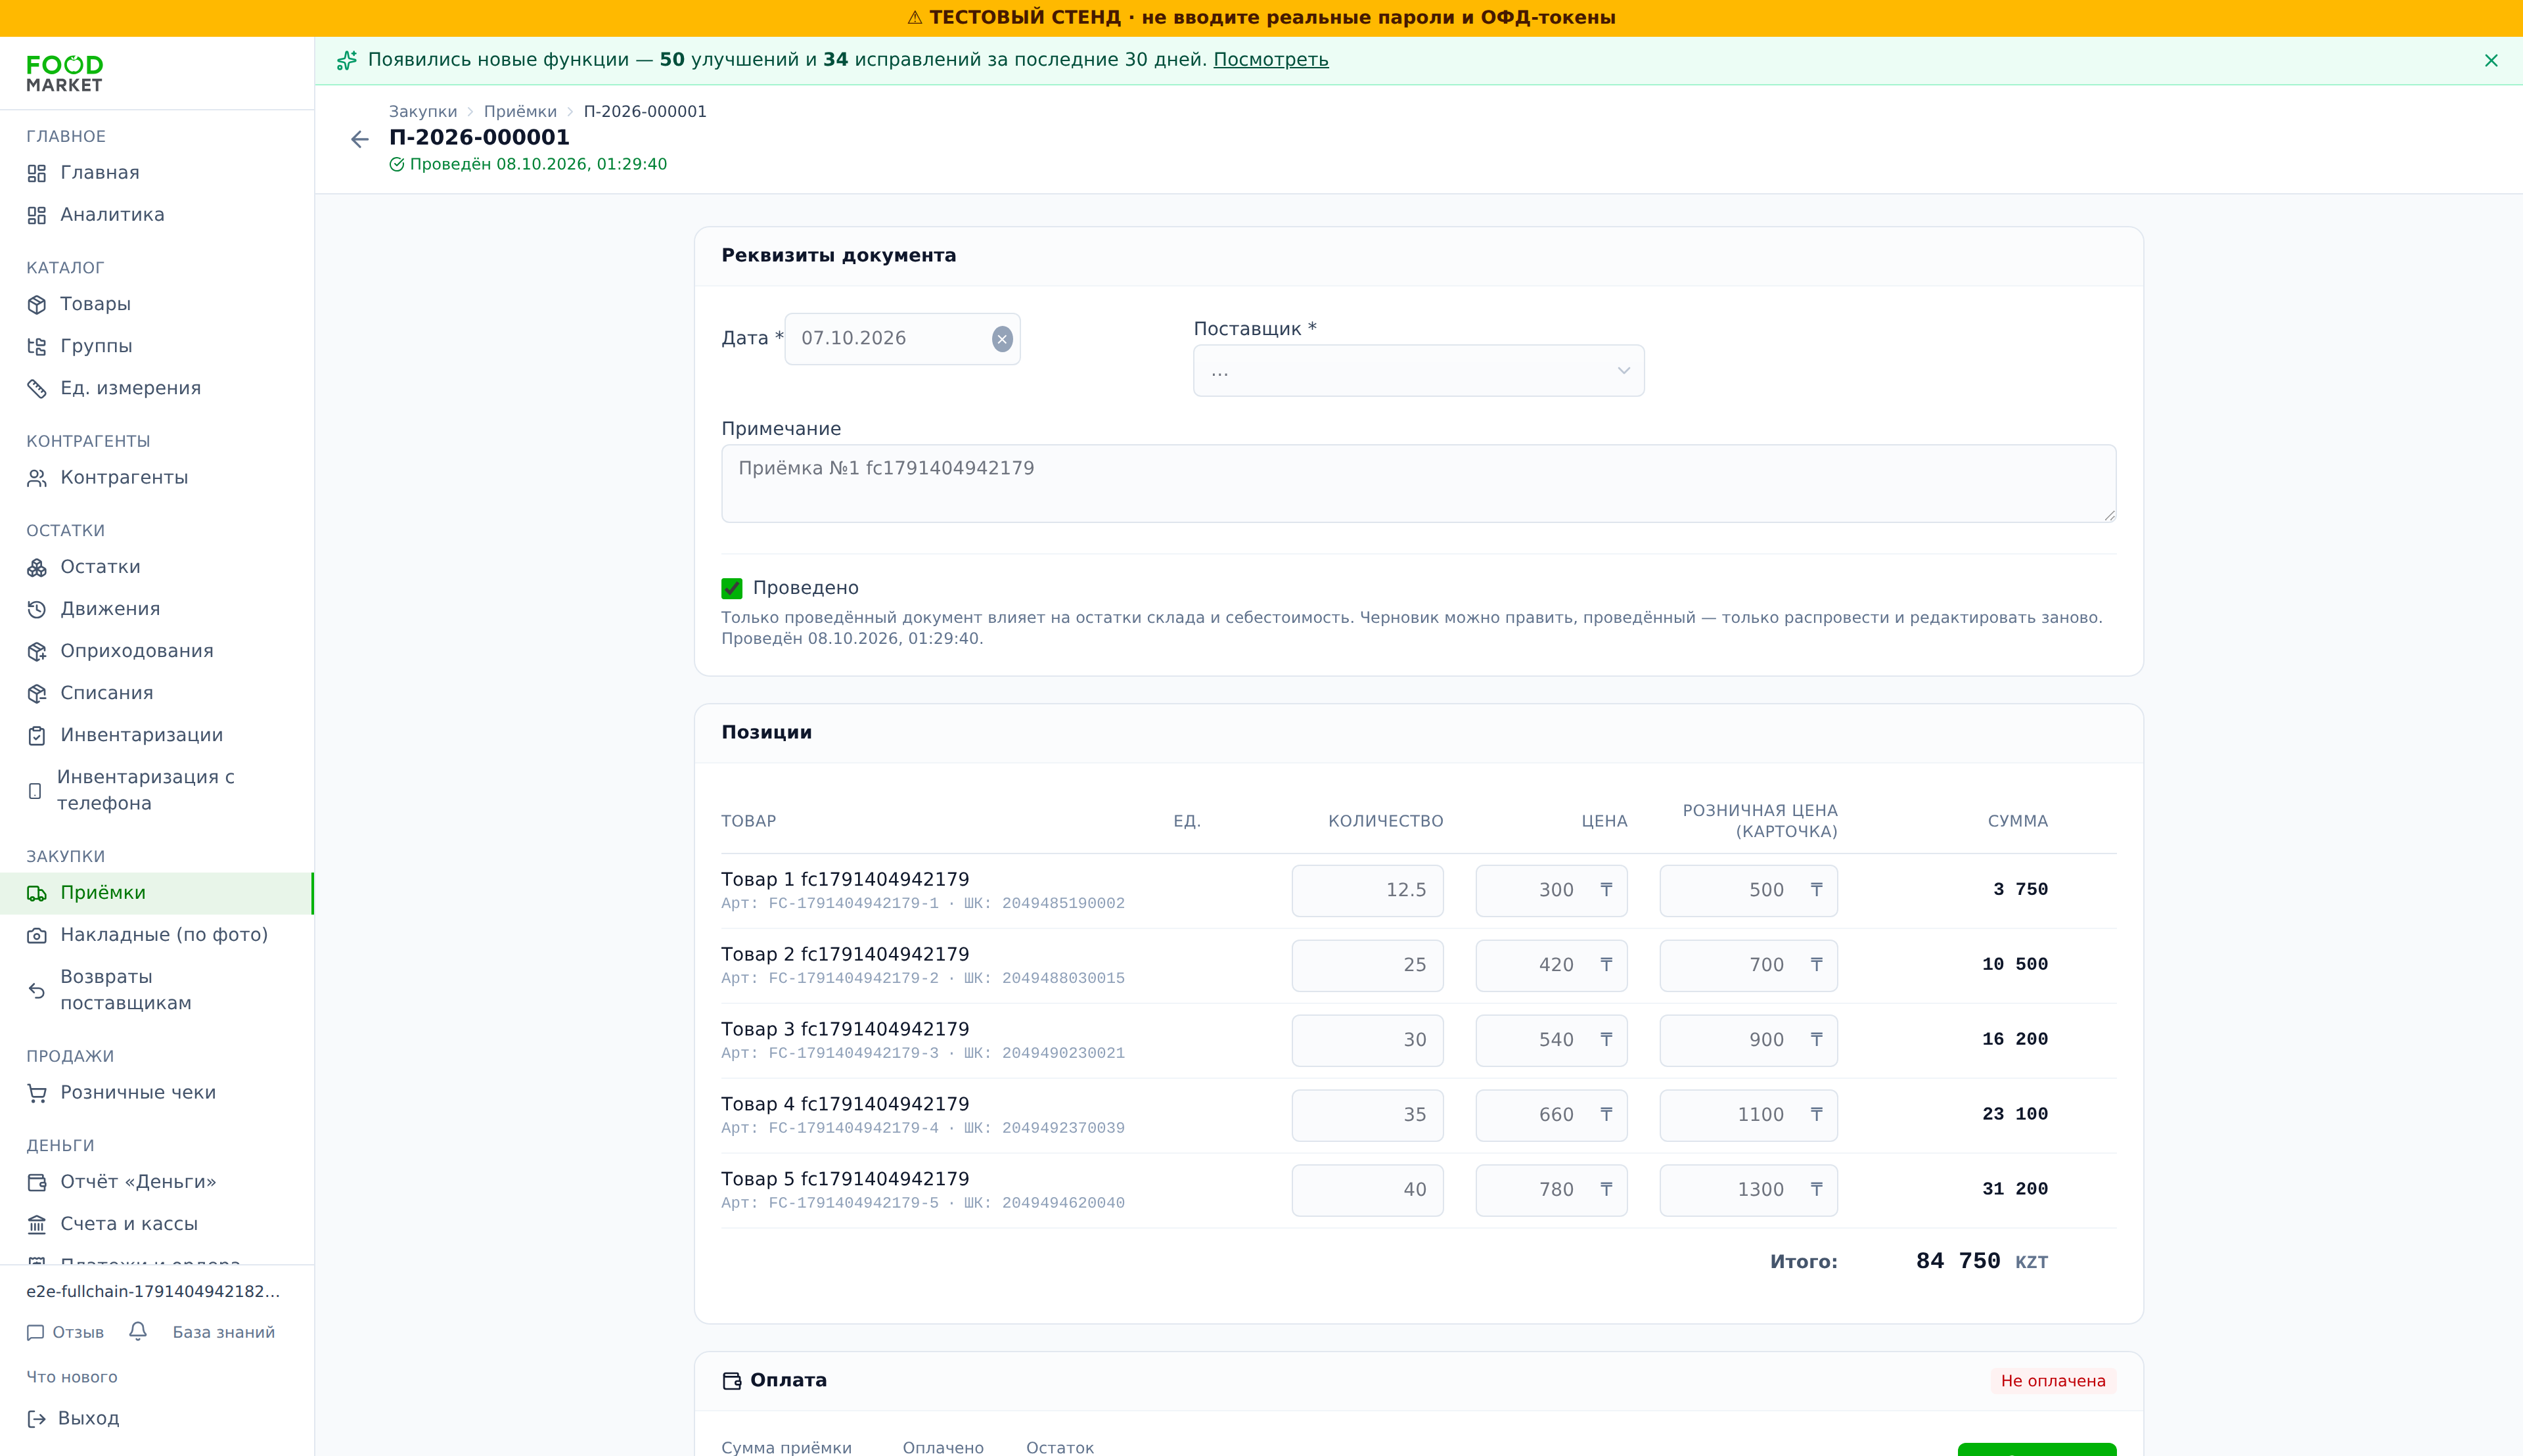This screenshot has width=2523, height=1456.
Task: Open База знаний link
Action: click(x=224, y=1332)
